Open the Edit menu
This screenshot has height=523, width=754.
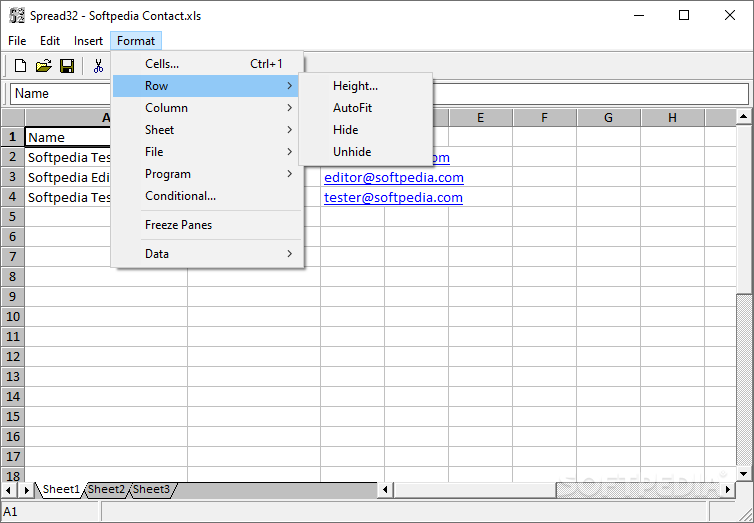point(50,41)
